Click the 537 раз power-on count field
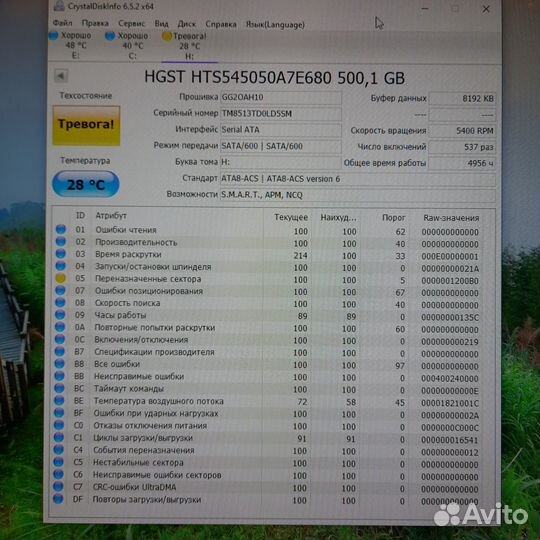This screenshot has height=540, width=540. (462, 147)
